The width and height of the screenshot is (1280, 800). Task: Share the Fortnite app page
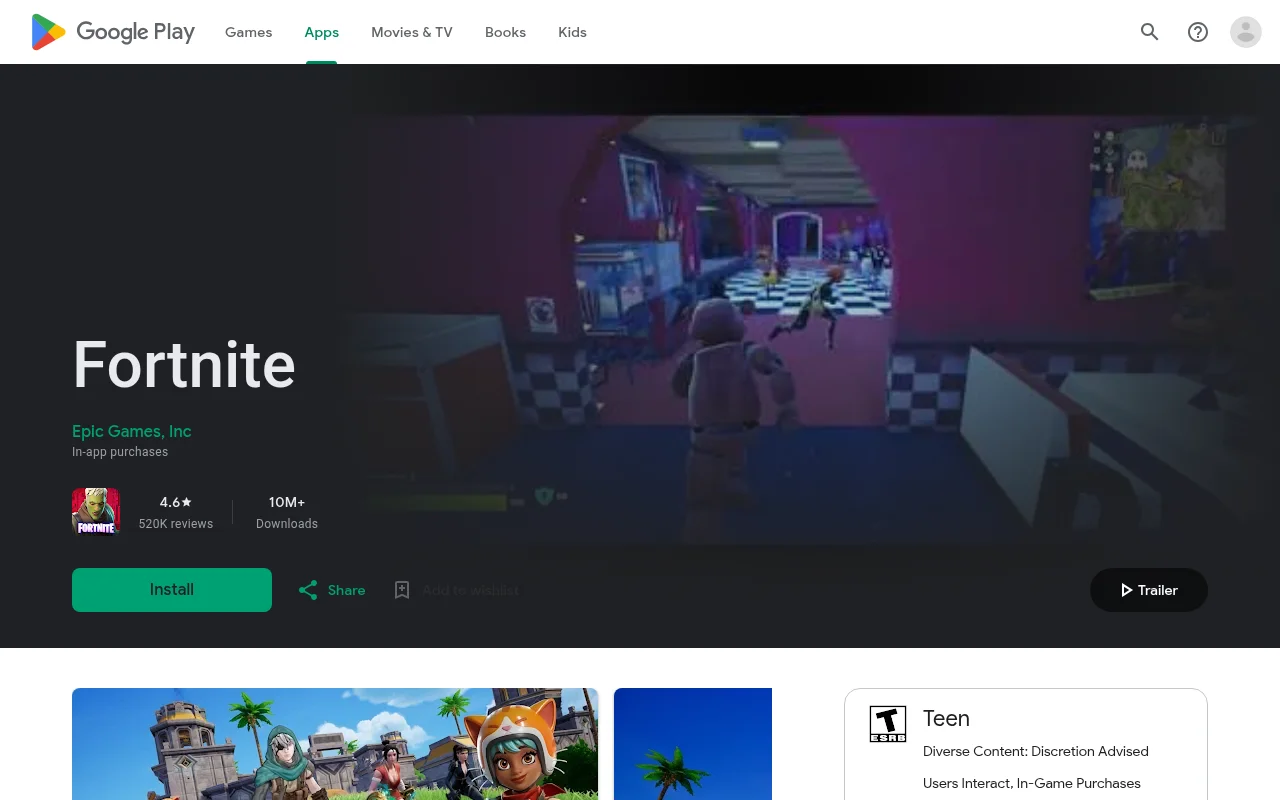coord(332,590)
